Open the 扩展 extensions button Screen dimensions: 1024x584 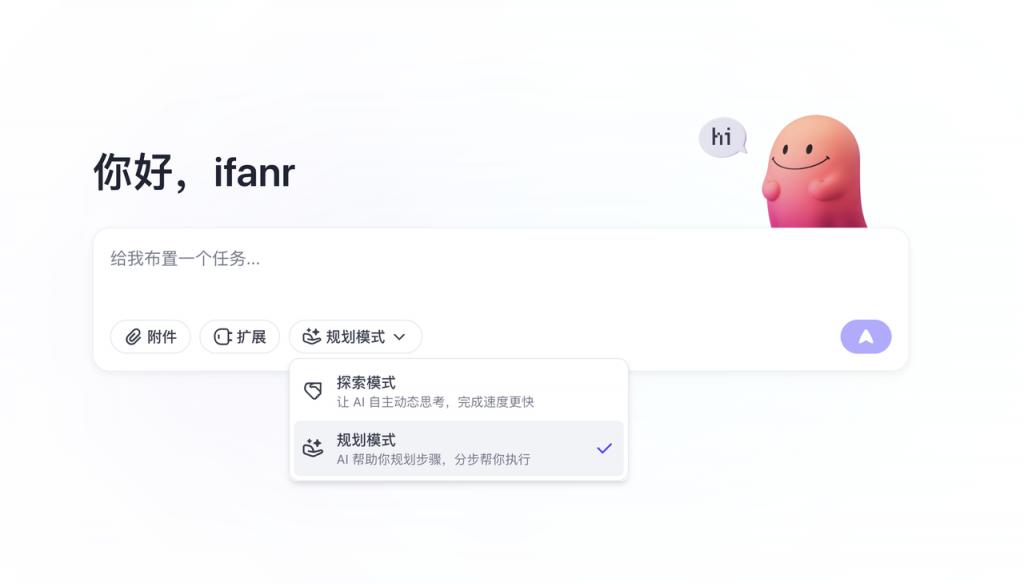pyautogui.click(x=240, y=337)
